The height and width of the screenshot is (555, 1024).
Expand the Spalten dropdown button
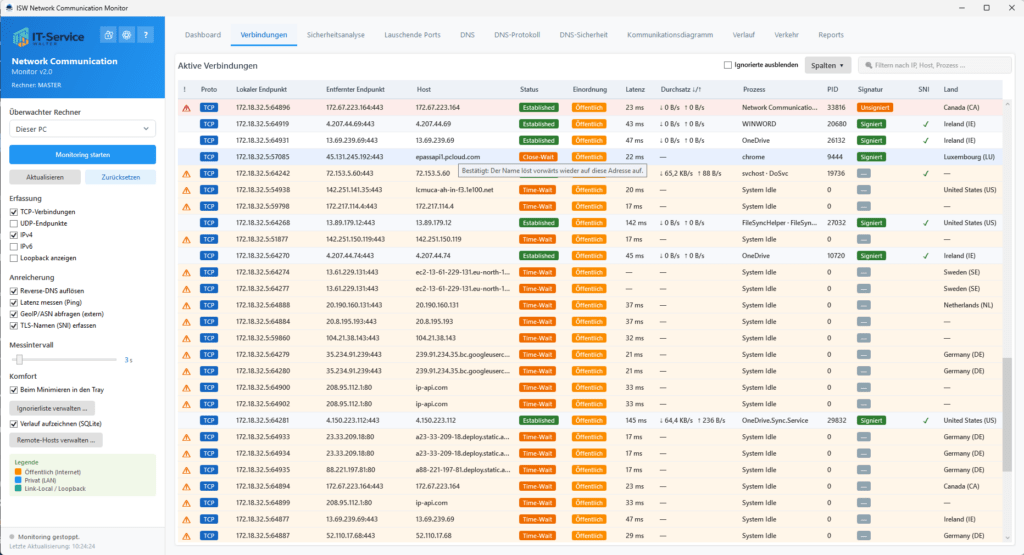click(x=827, y=65)
